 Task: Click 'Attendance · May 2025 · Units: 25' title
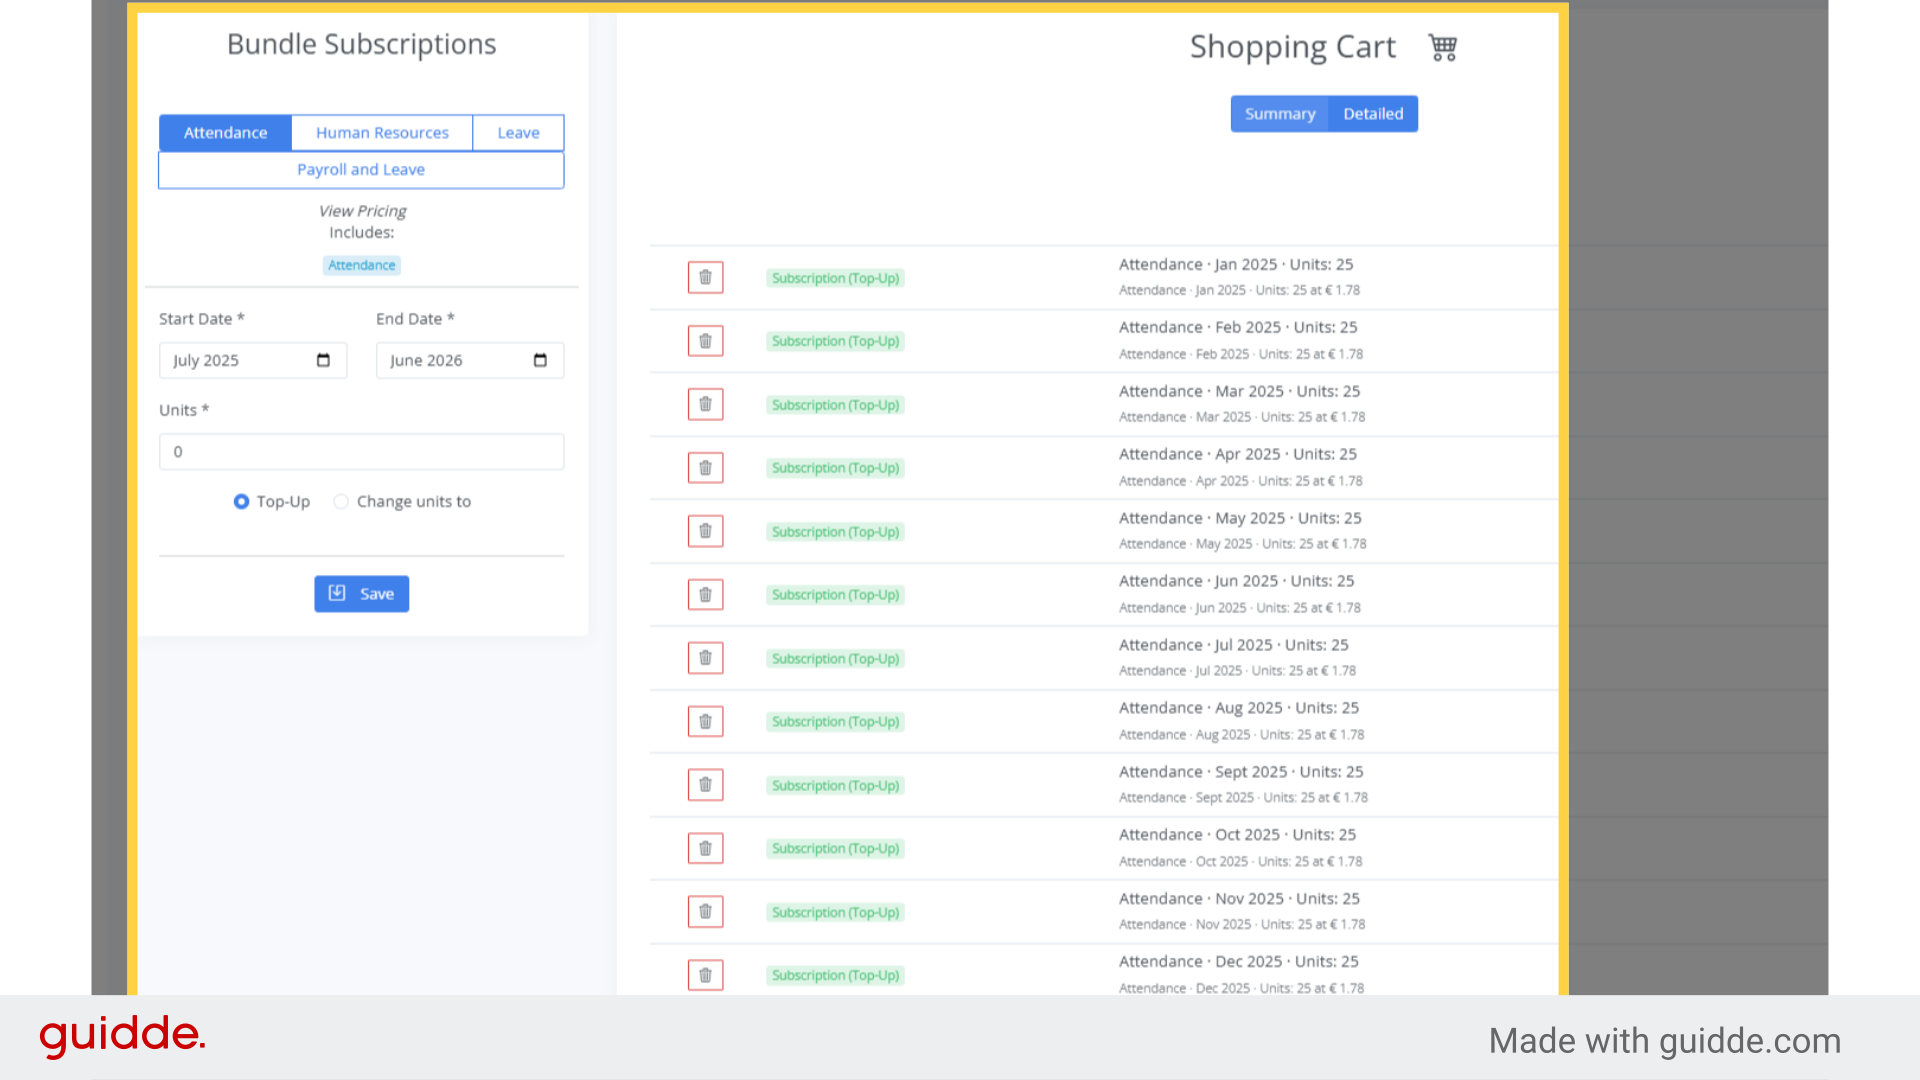[1240, 518]
